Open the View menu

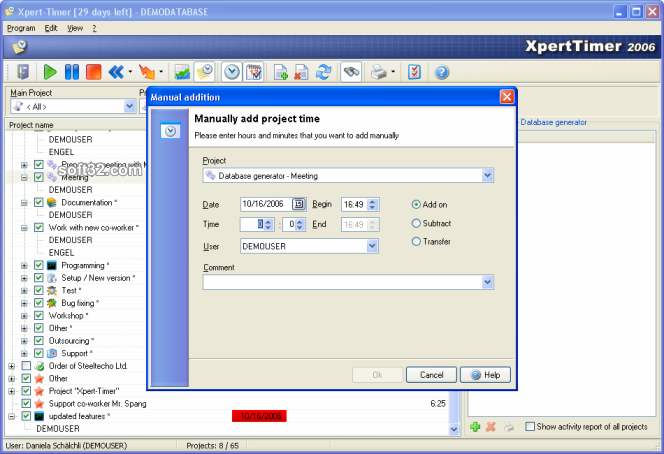tap(75, 28)
